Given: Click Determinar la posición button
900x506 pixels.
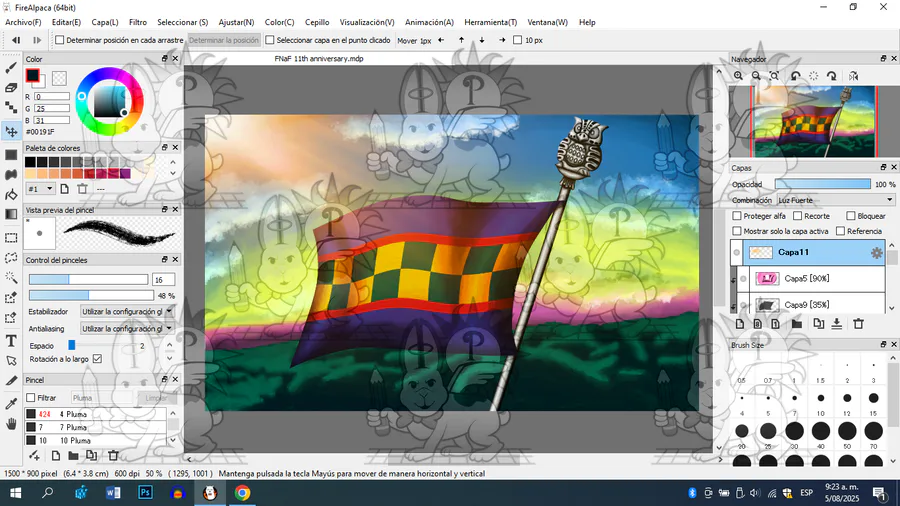Looking at the screenshot, I should tap(224, 40).
